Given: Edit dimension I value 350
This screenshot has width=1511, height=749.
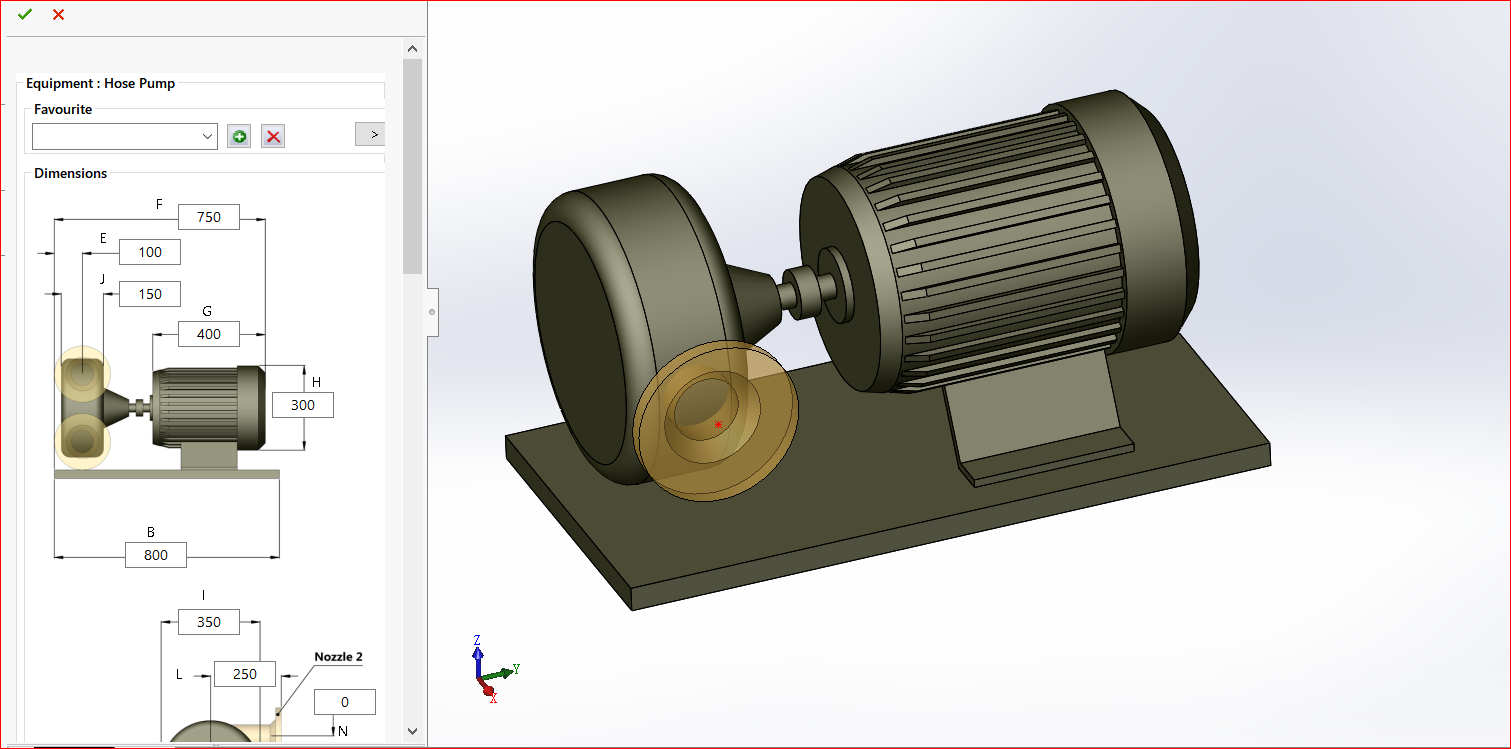Looking at the screenshot, I should pos(209,622).
